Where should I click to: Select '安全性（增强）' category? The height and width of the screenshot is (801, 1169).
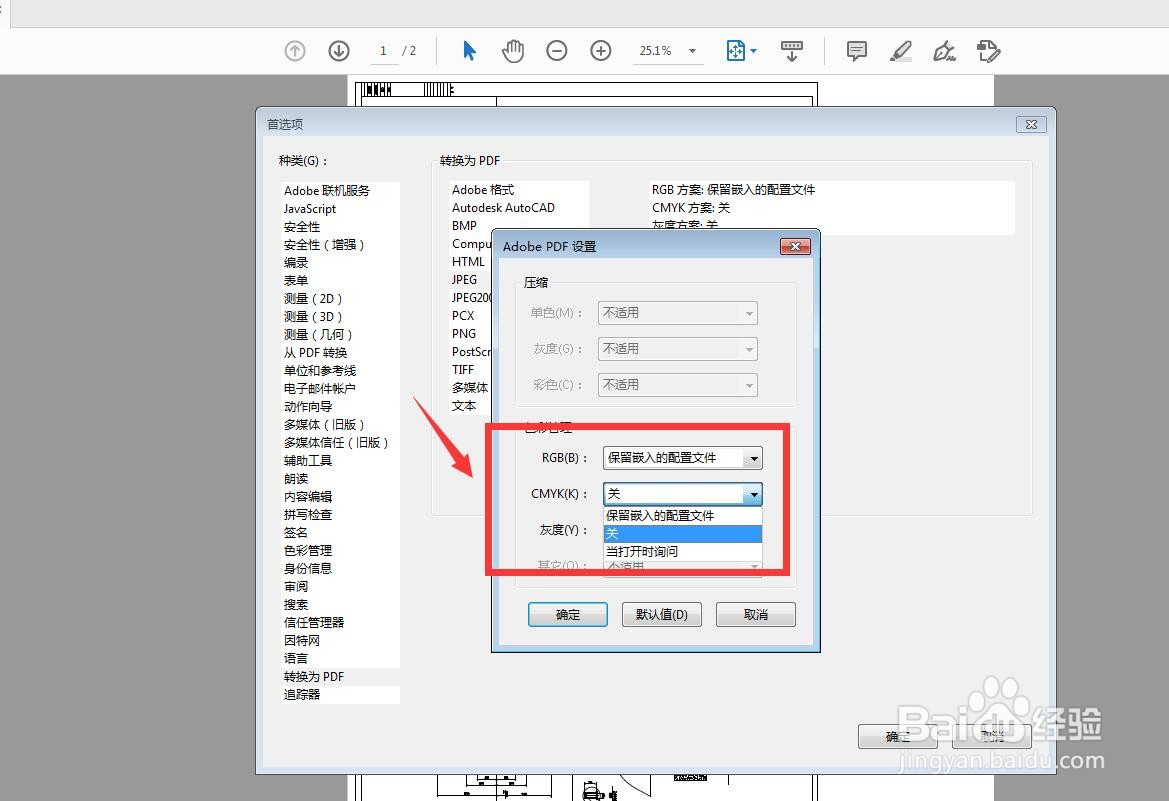tap(324, 245)
